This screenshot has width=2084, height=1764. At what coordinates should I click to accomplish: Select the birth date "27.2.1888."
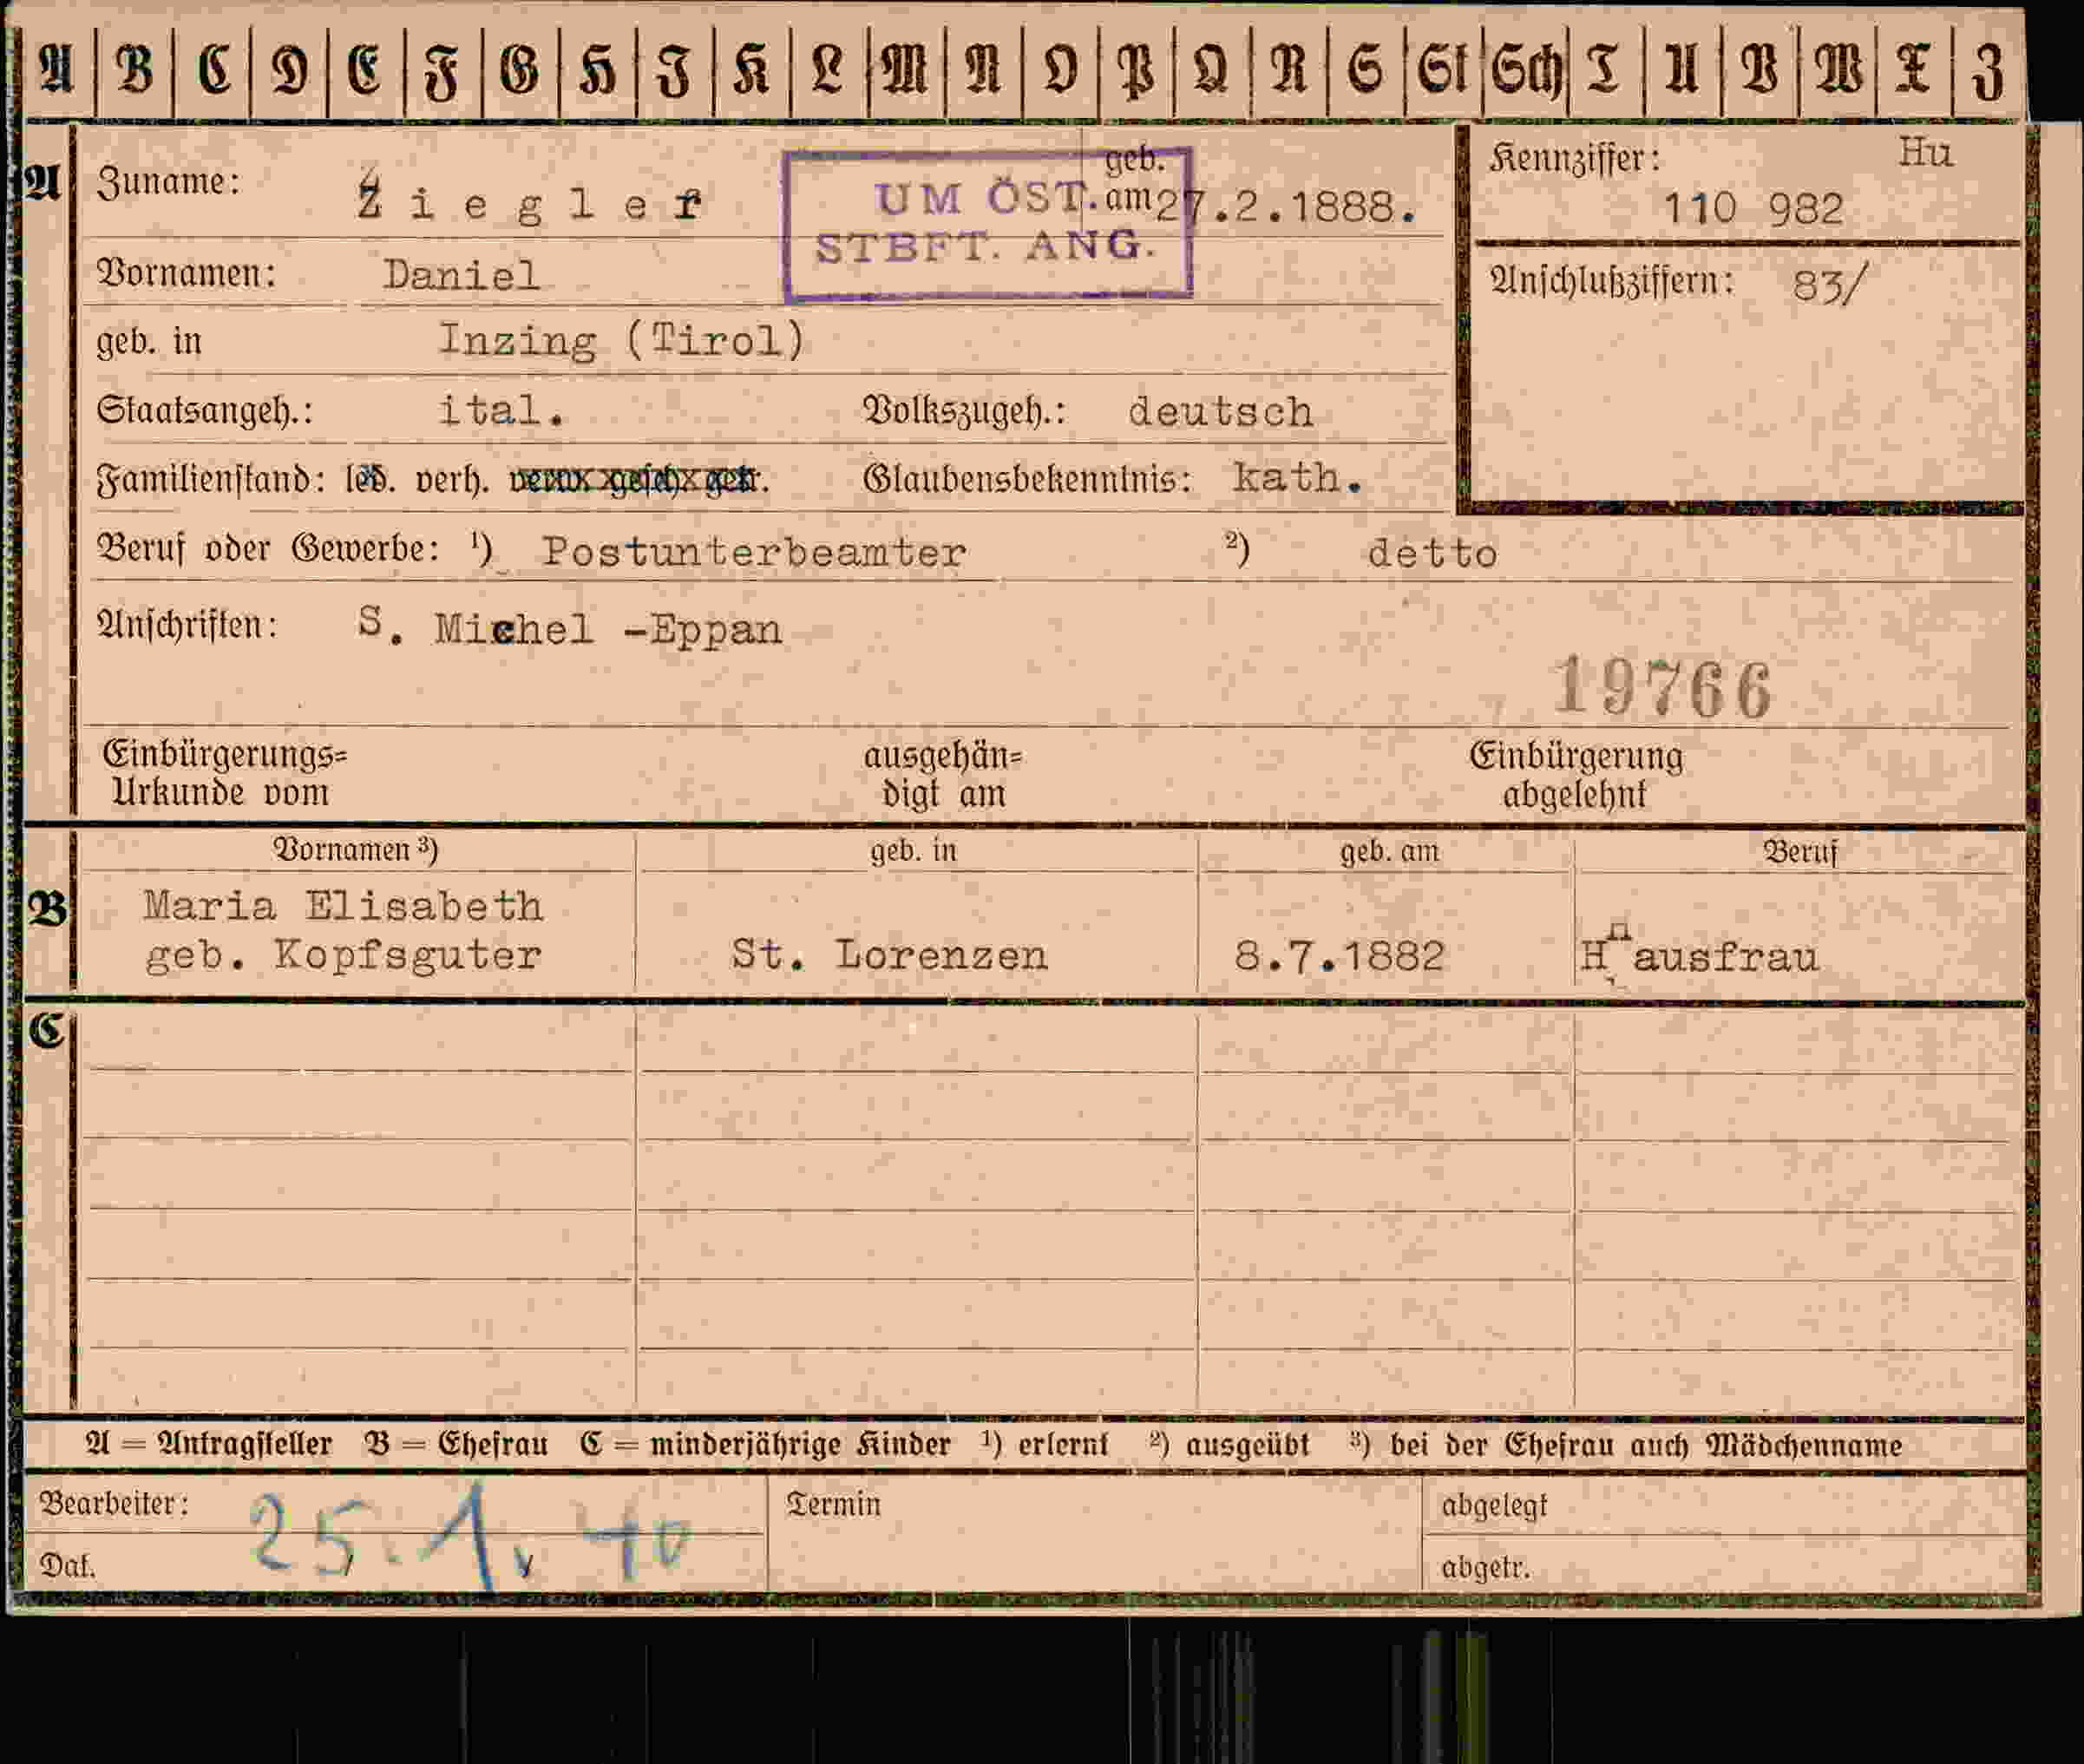(x=1286, y=207)
